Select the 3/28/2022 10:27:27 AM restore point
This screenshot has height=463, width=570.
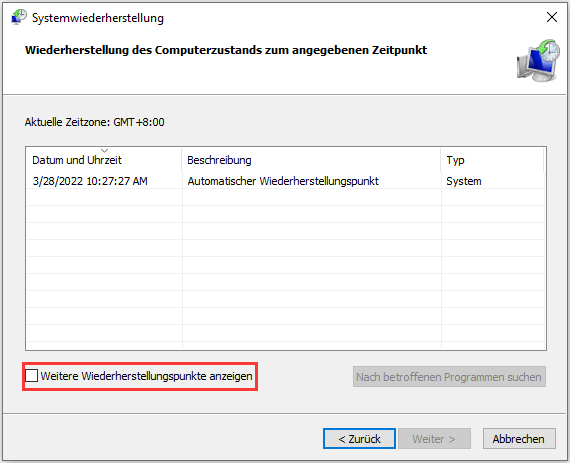click(286, 181)
